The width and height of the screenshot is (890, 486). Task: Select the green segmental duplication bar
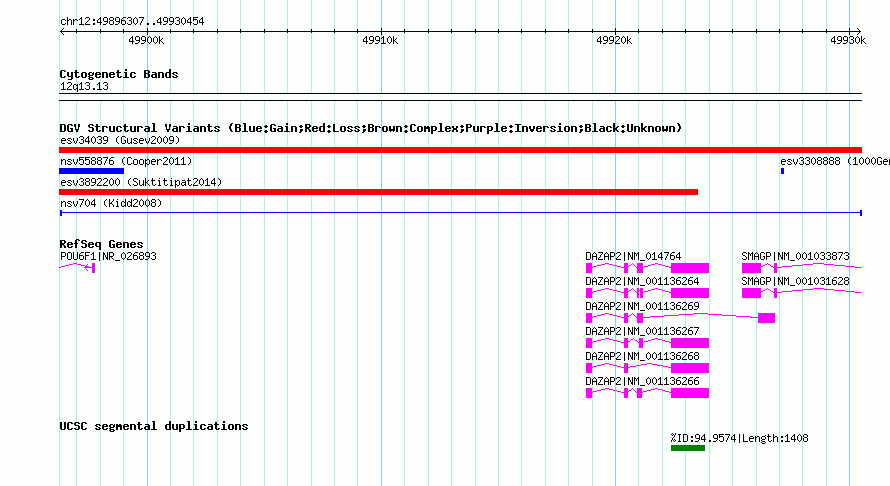point(688,448)
